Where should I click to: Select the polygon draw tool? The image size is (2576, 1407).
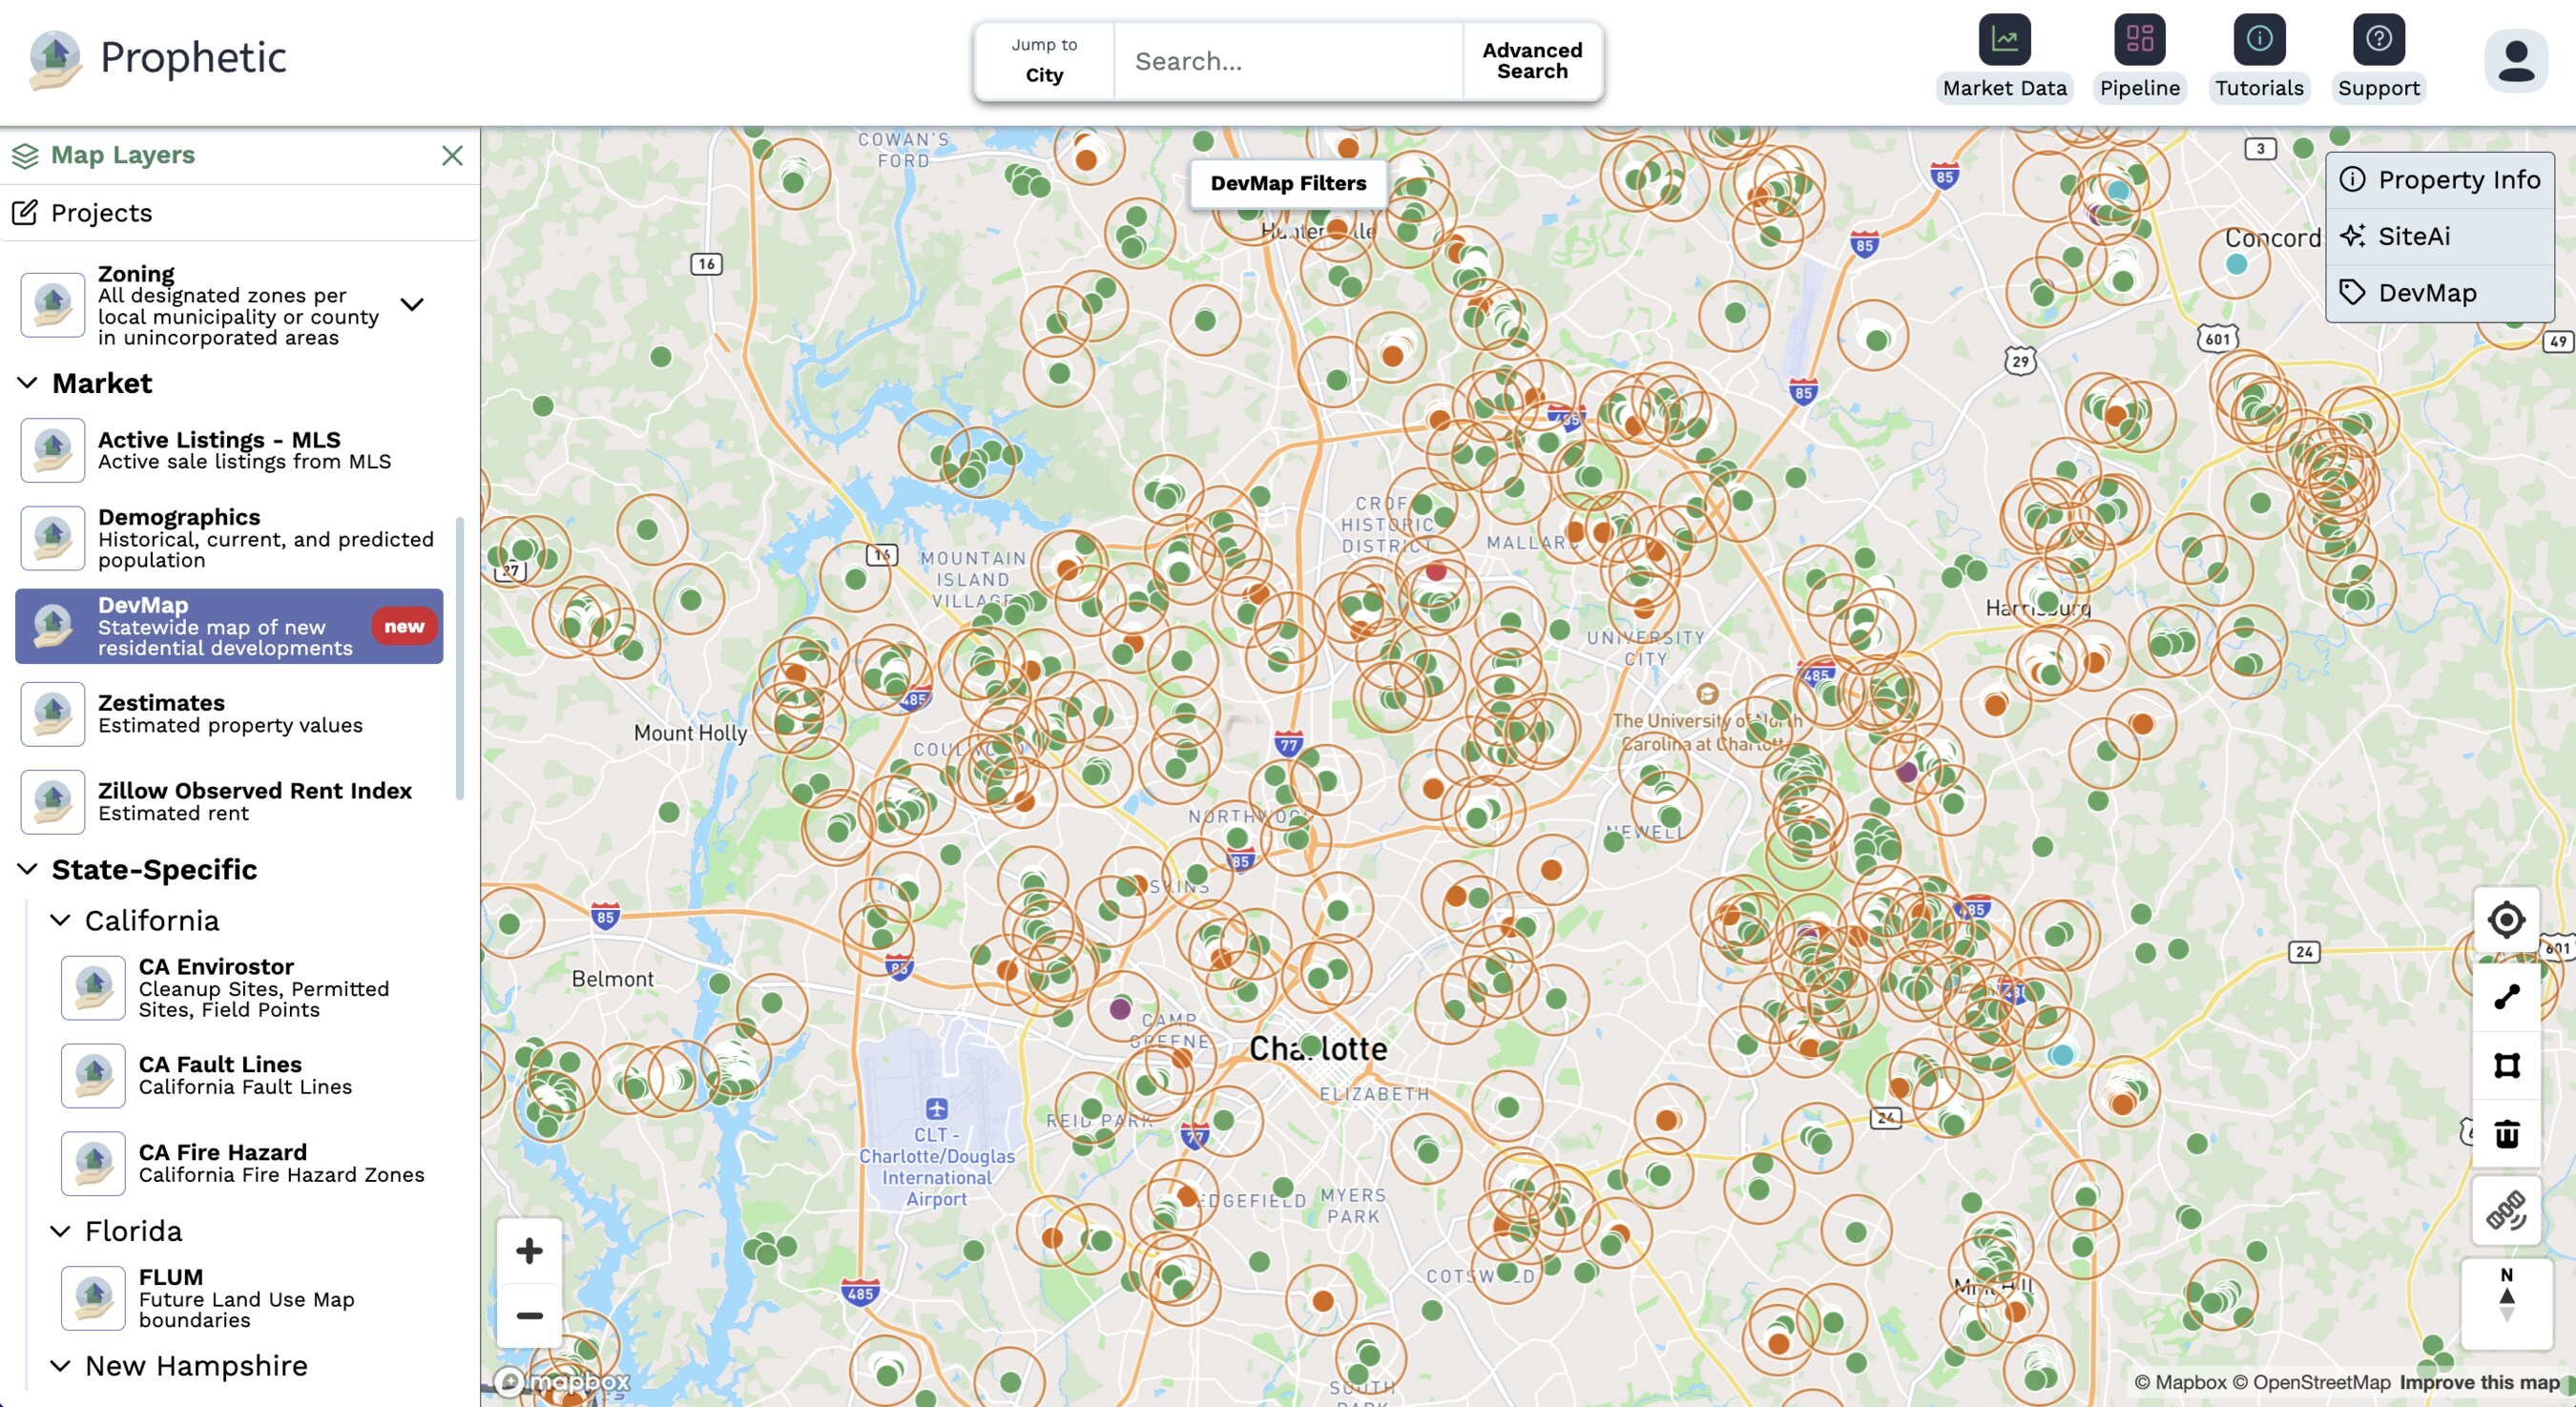coord(2506,1065)
